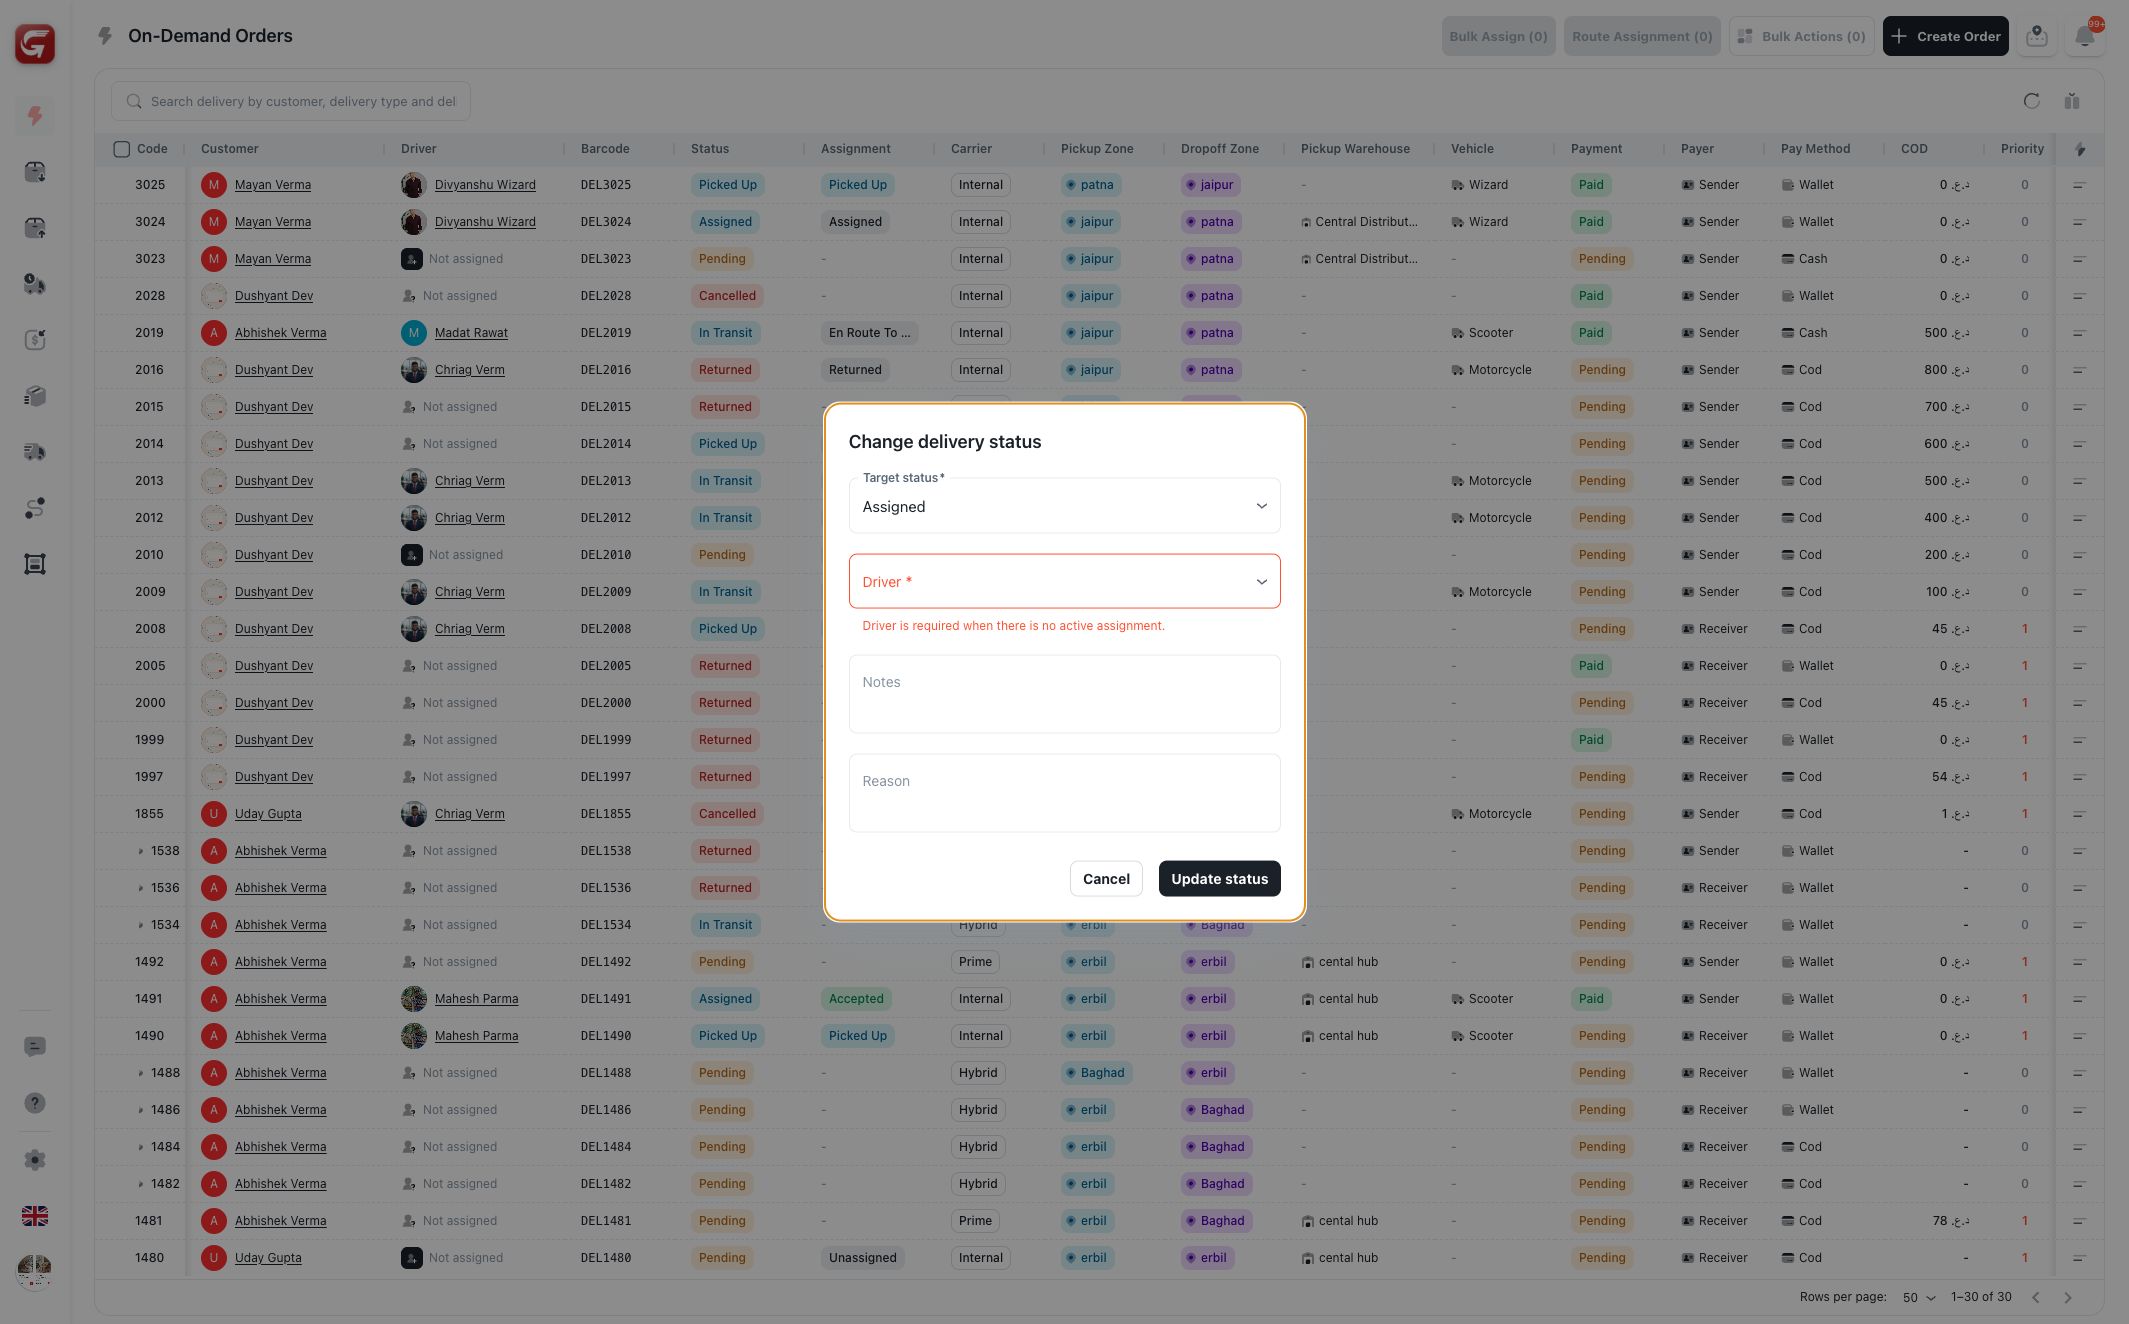Open the sidebar chat messages icon

click(x=35, y=1047)
